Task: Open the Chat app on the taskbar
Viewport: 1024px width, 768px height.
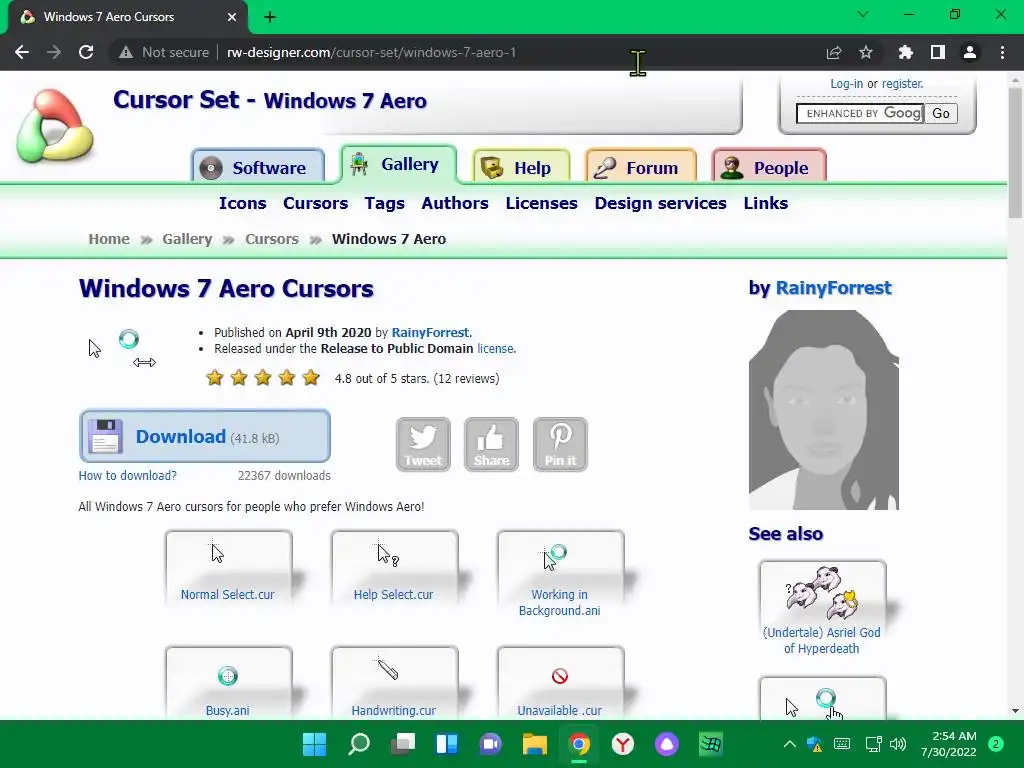Action: click(490, 744)
